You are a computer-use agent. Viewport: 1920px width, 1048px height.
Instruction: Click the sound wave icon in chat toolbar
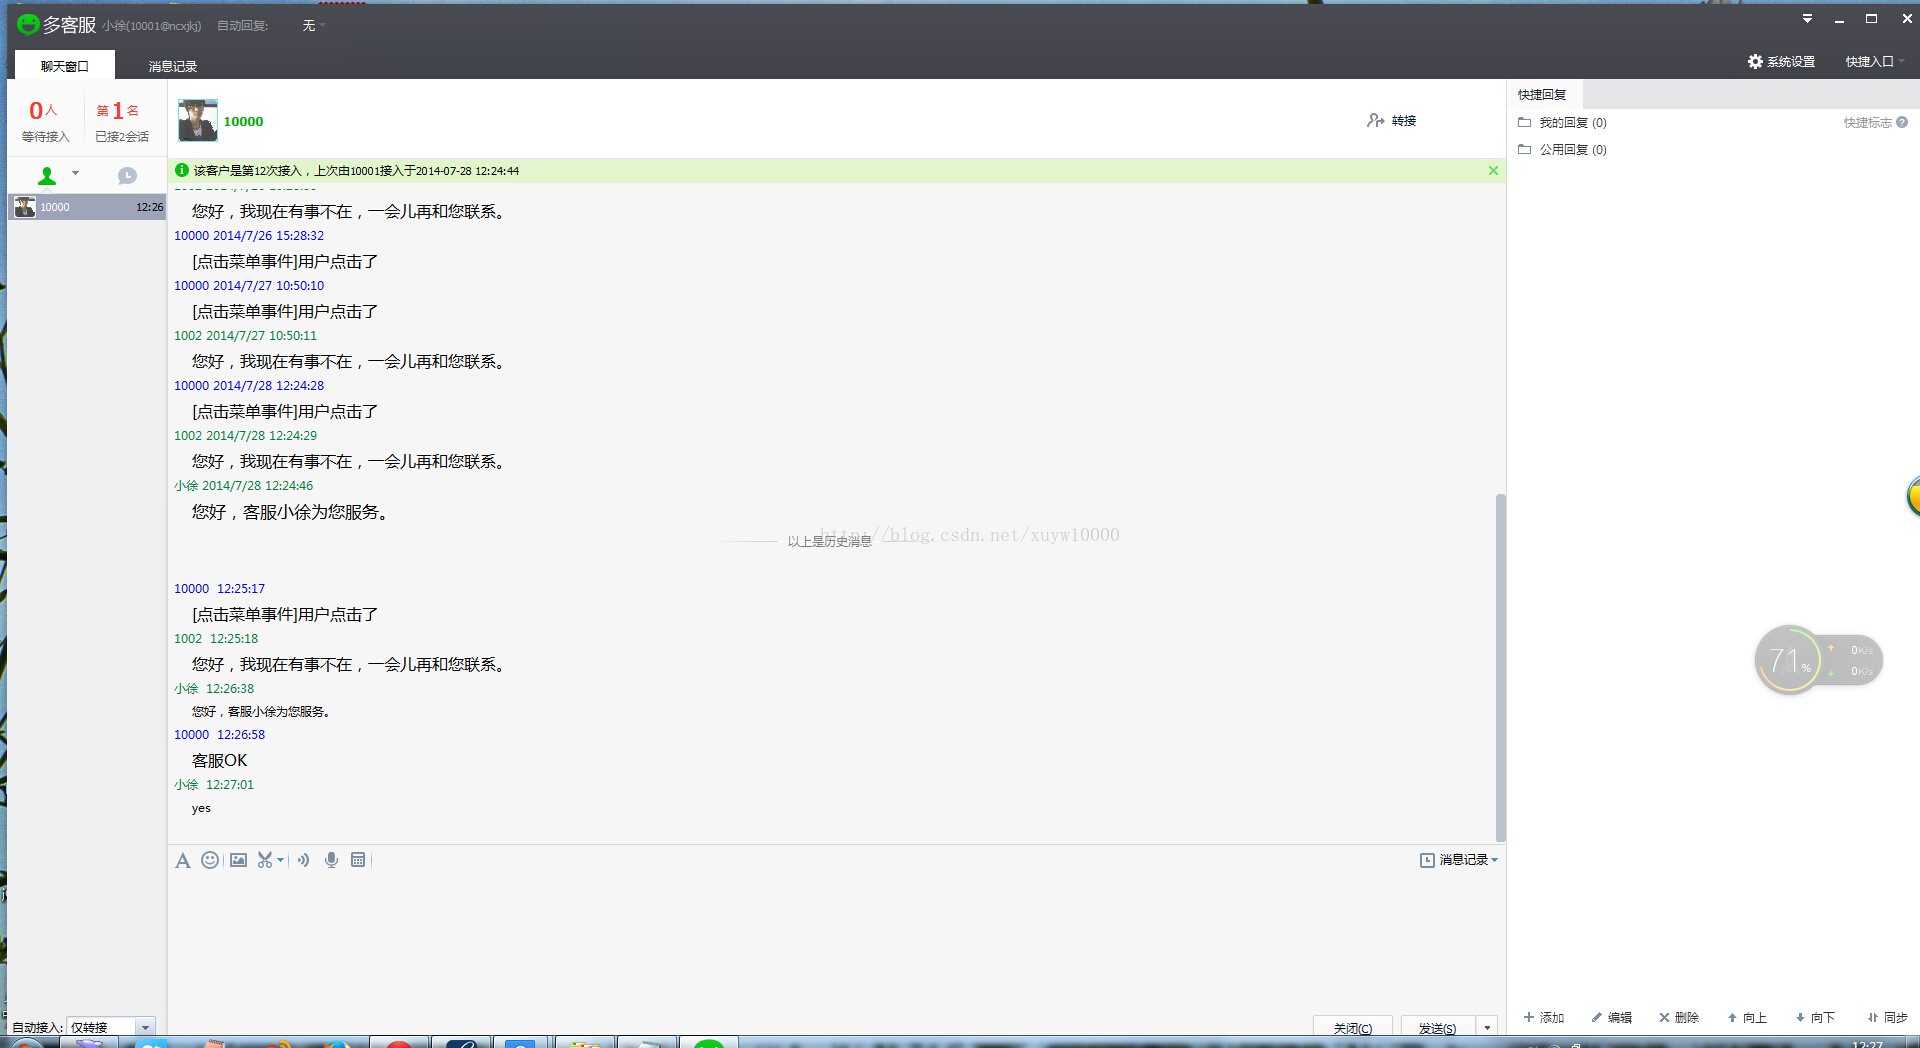point(303,860)
